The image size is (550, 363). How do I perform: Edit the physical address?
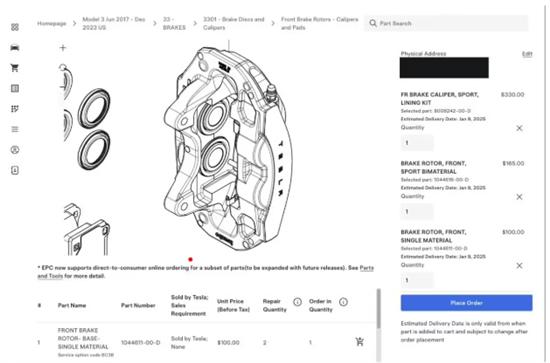tap(527, 54)
